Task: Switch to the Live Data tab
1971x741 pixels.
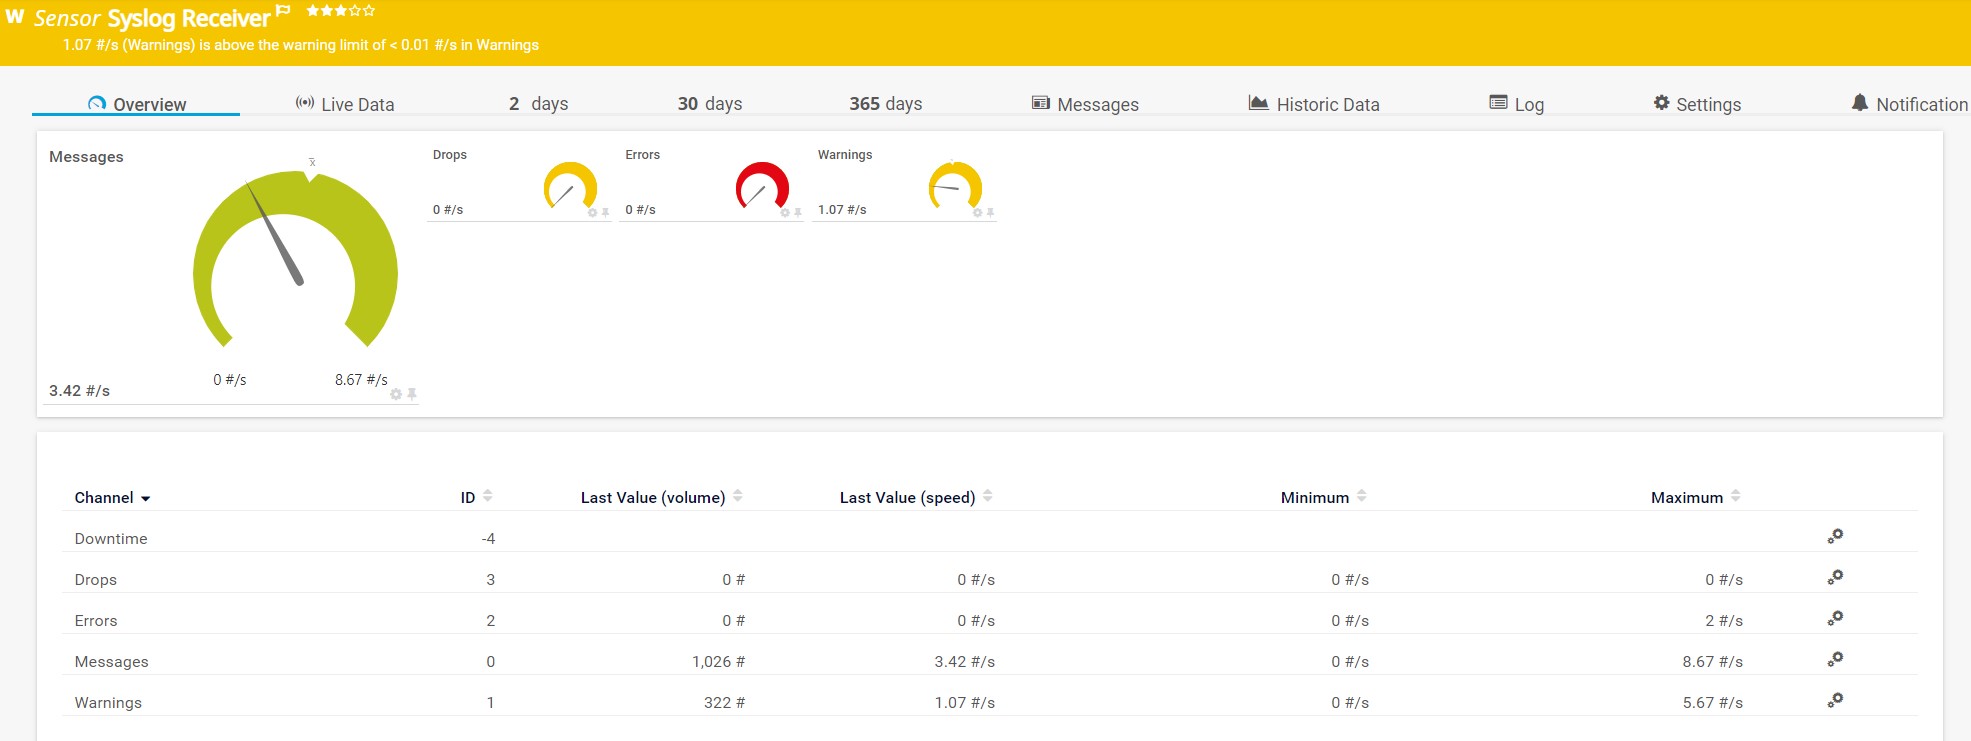Action: (345, 104)
